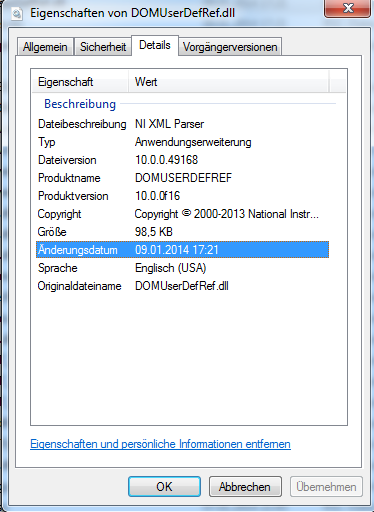Click the file icon in the title bar
The image size is (374, 512).
17,14
